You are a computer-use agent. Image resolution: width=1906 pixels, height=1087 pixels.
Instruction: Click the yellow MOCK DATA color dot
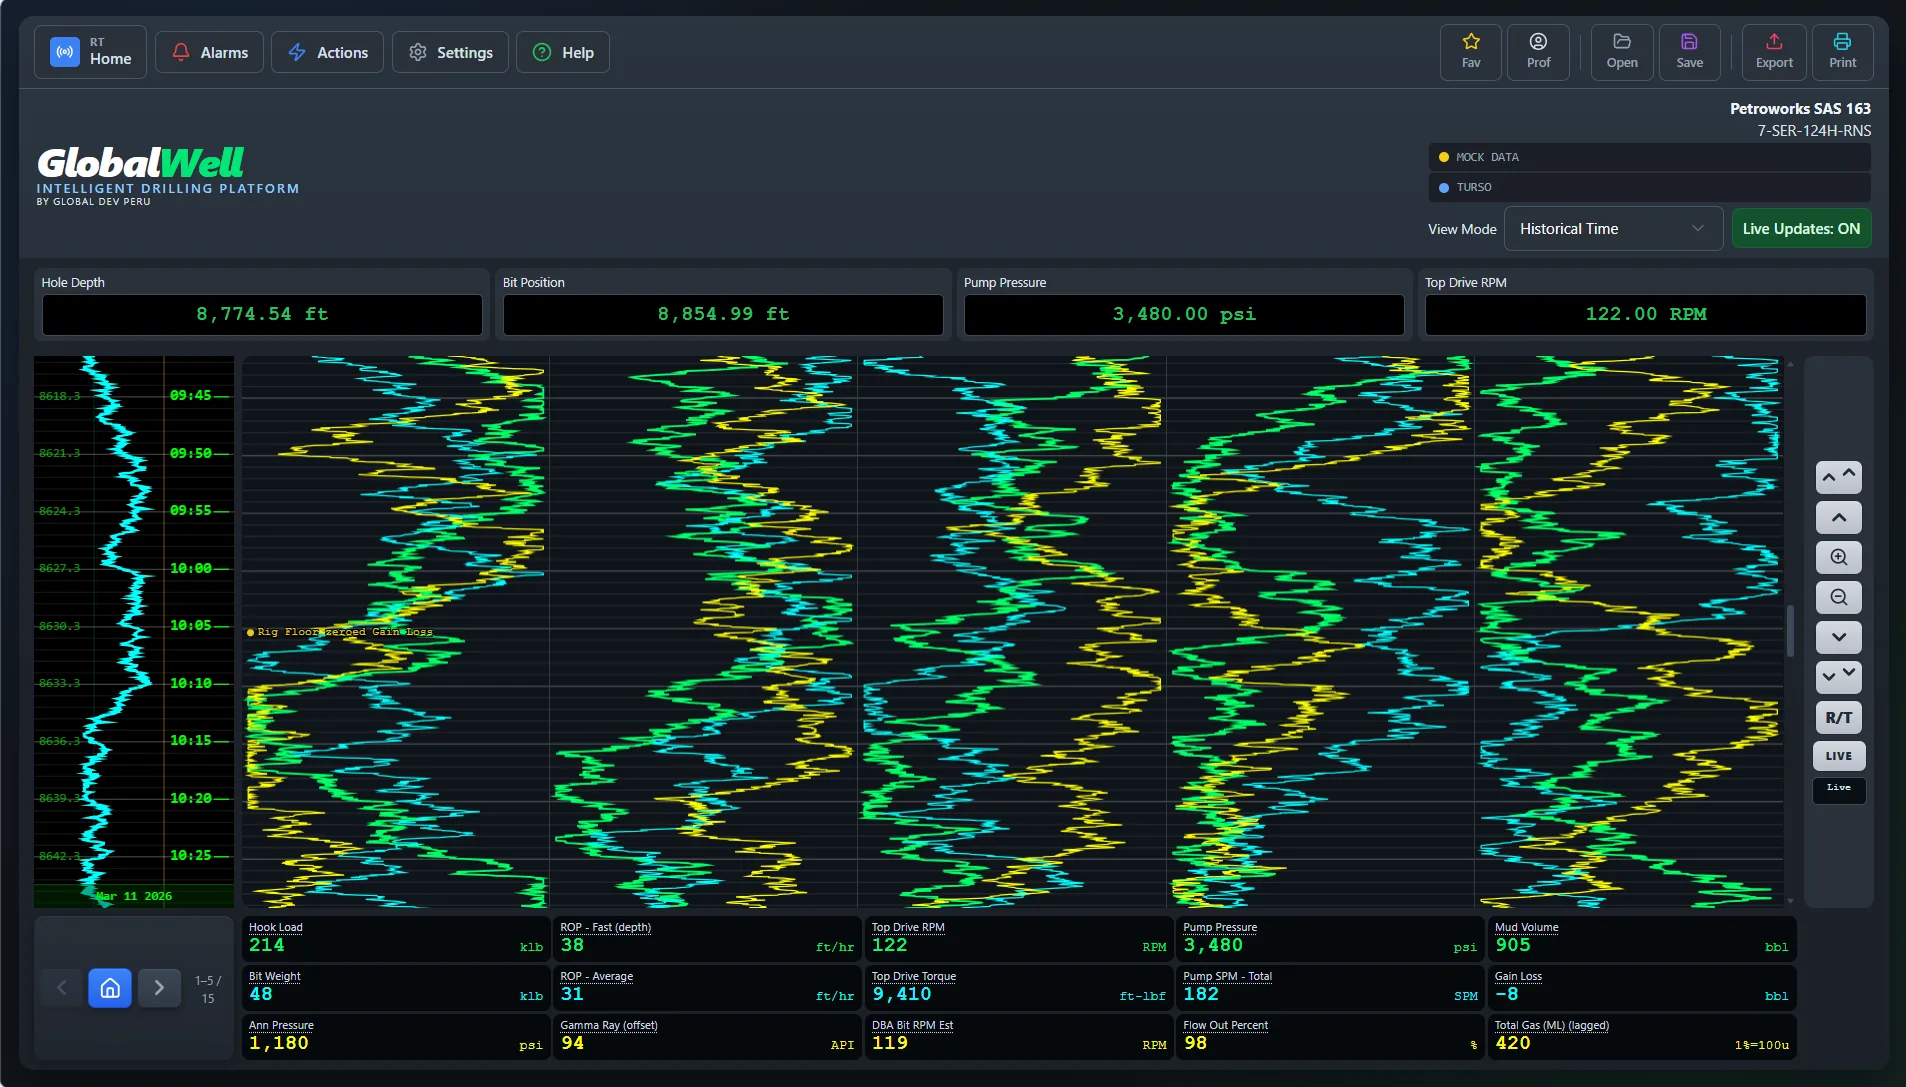[x=1445, y=157]
